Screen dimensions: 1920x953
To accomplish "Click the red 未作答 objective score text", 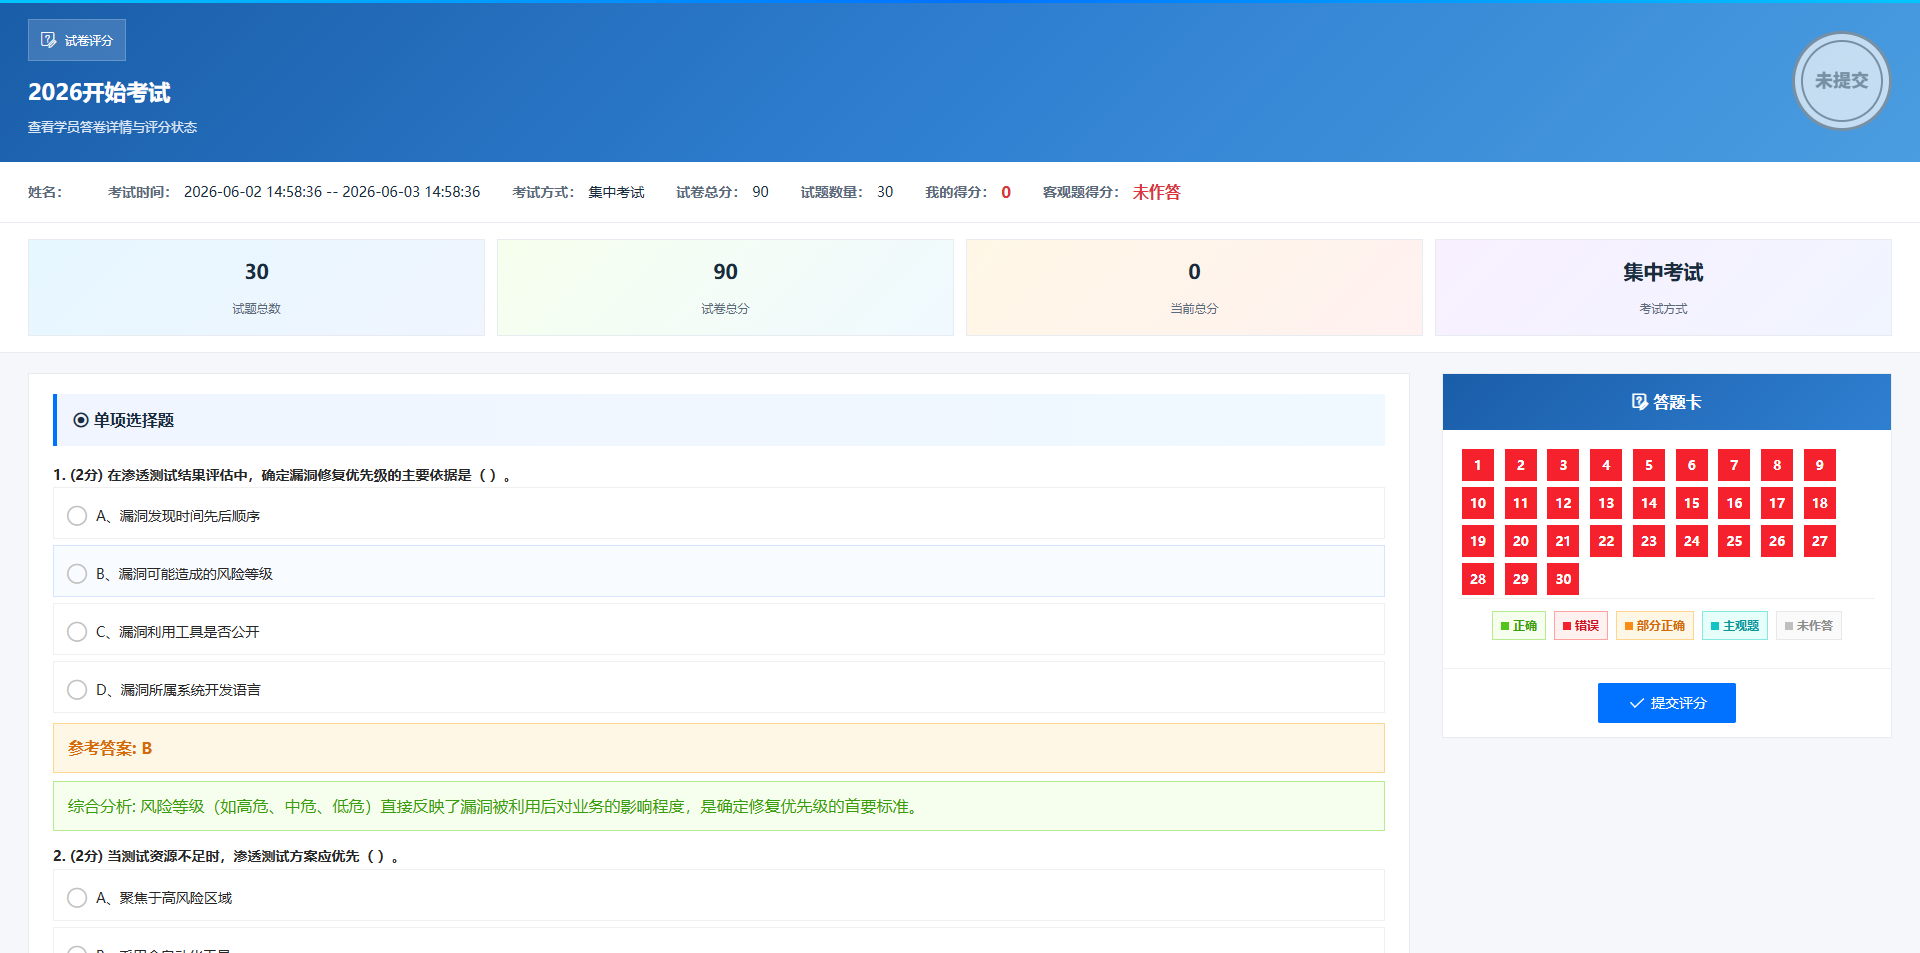I will 1156,192.
